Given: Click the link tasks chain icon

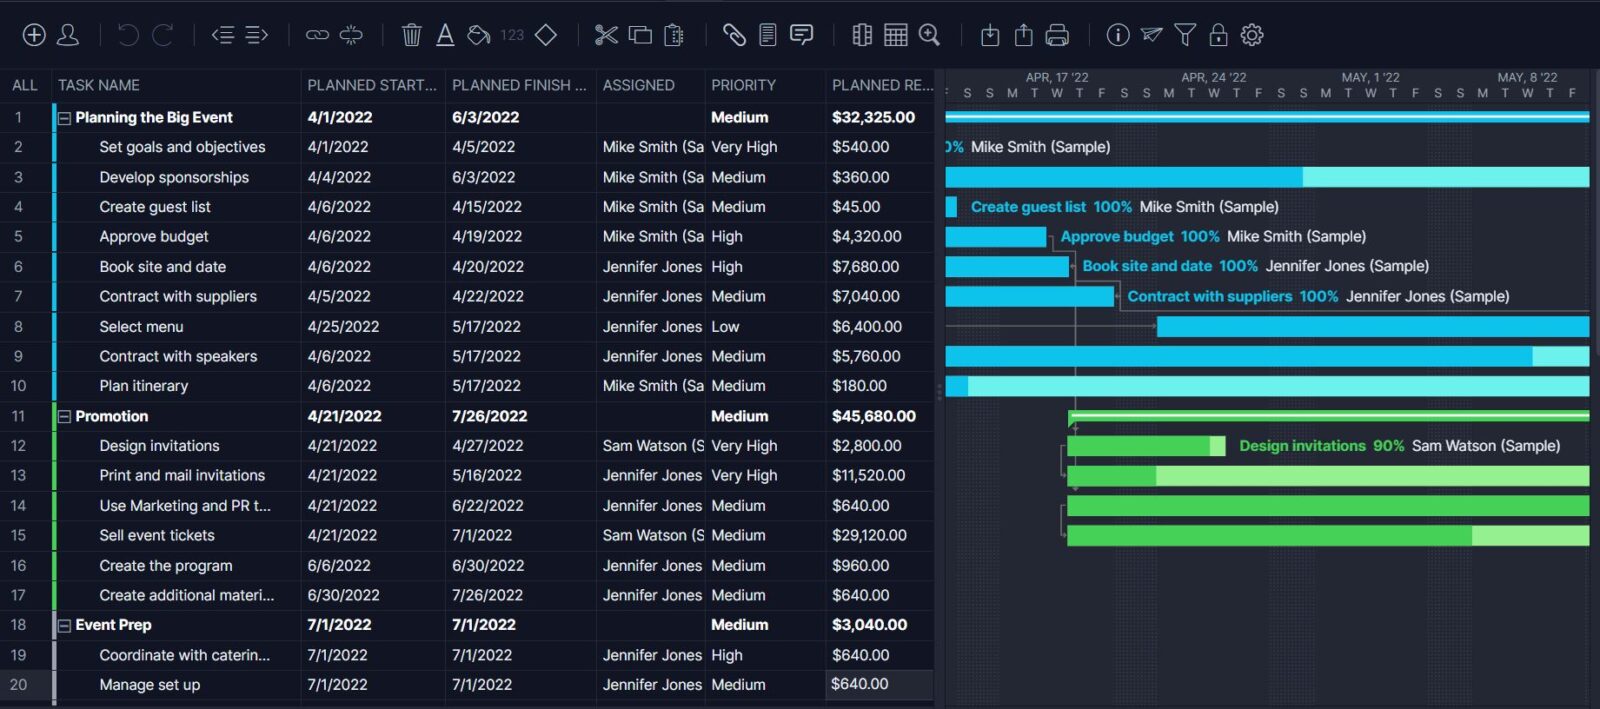Looking at the screenshot, I should tap(317, 35).
